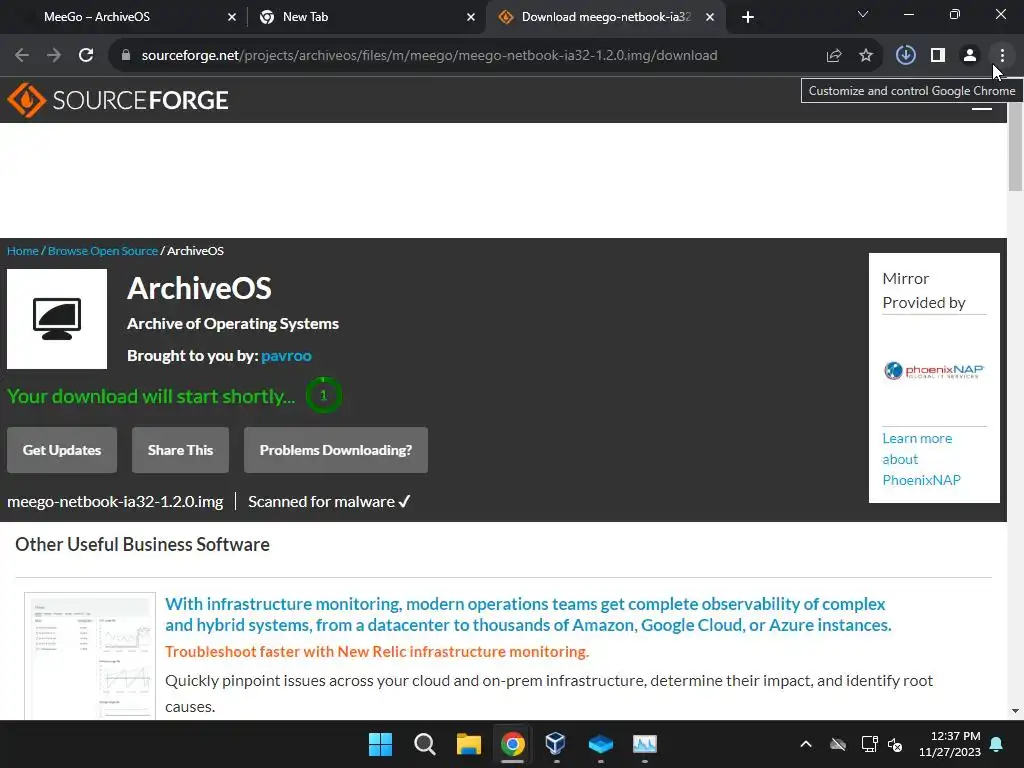The height and width of the screenshot is (768, 1024).
Task: Open the Windows Start menu
Action: [380, 744]
